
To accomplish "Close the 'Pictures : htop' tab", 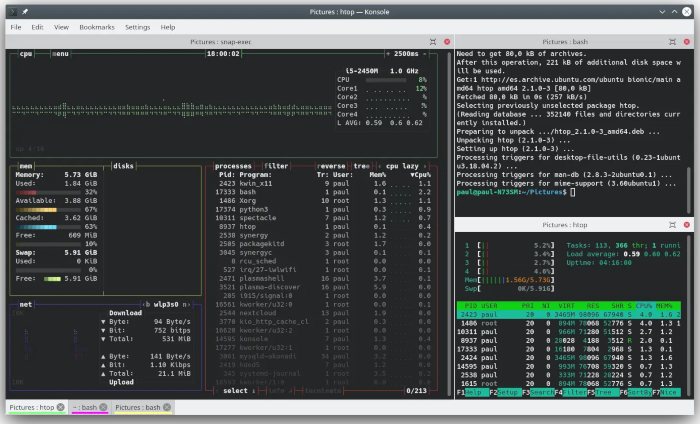I will click(x=61, y=408).
